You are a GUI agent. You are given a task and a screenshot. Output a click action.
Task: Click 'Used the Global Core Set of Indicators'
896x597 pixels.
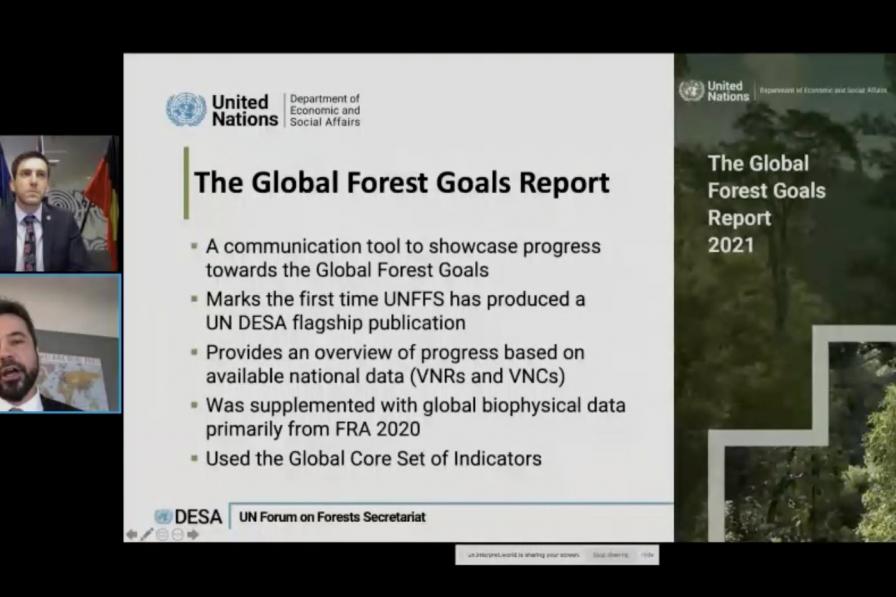[374, 459]
